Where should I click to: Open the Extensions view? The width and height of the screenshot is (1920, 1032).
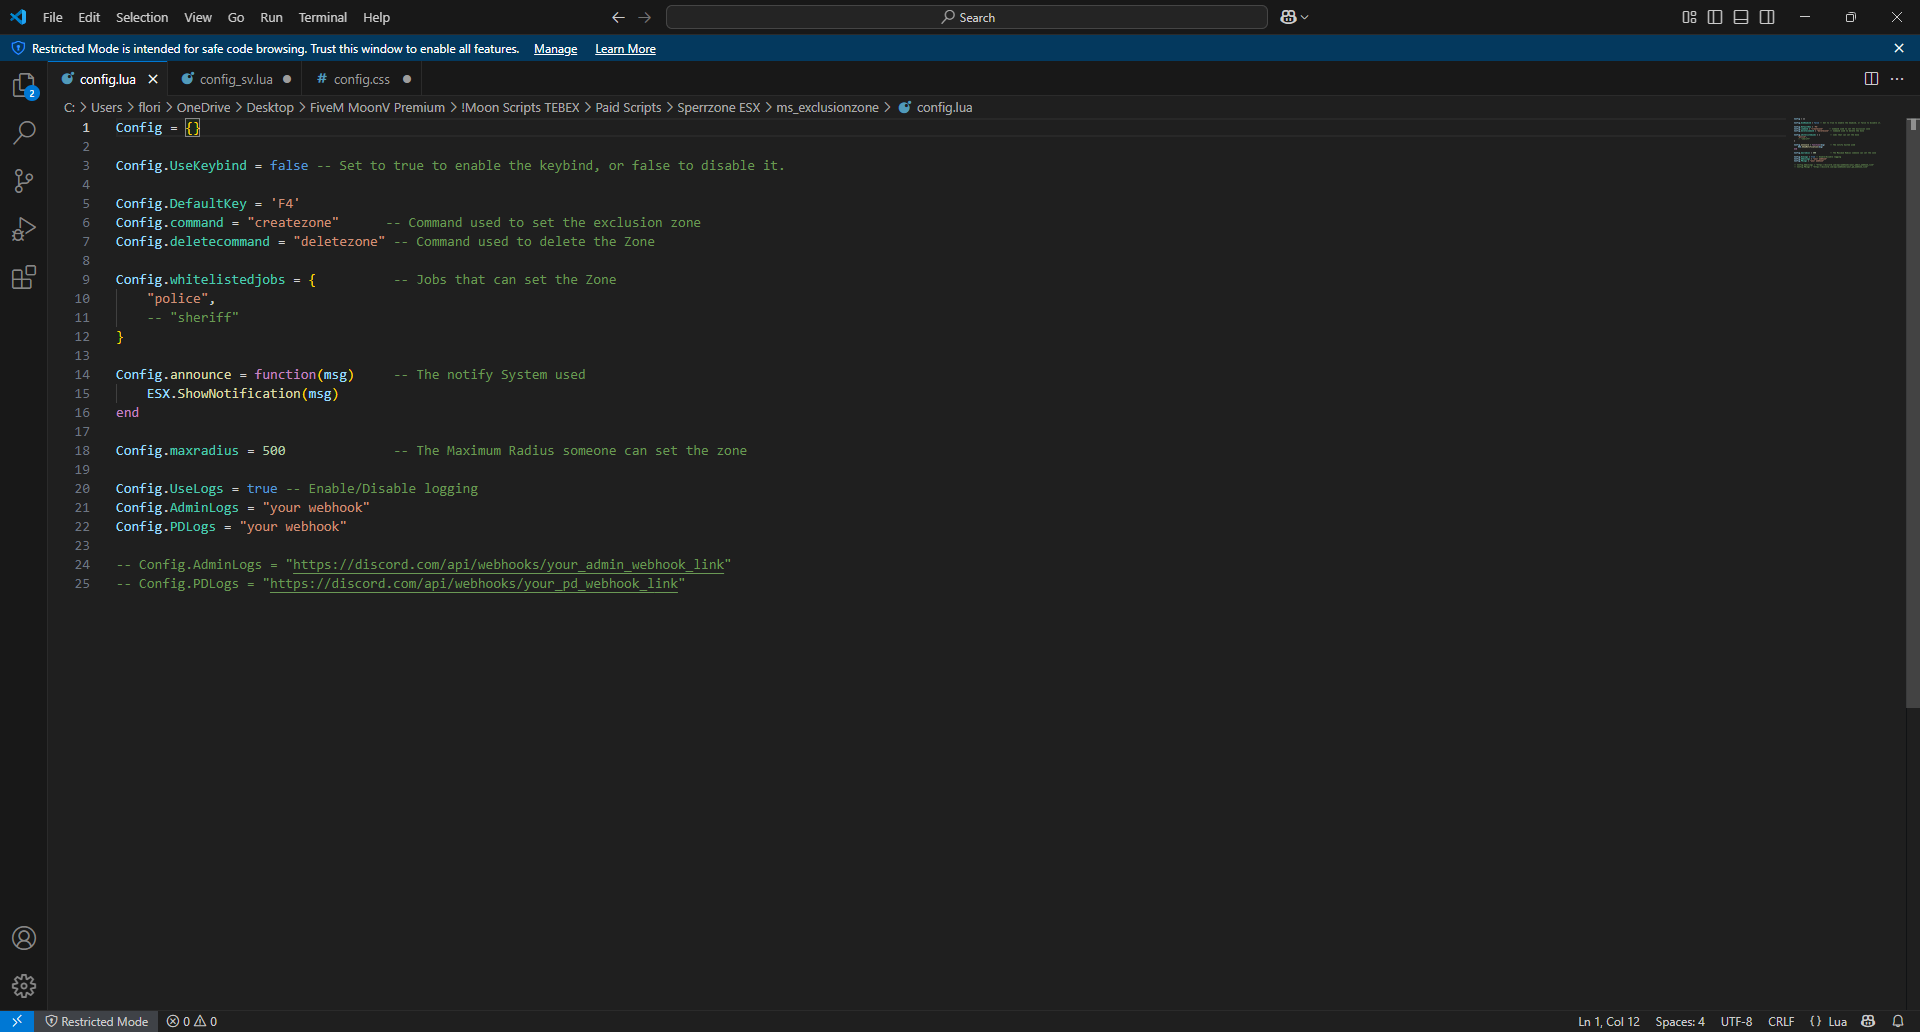pos(24,277)
